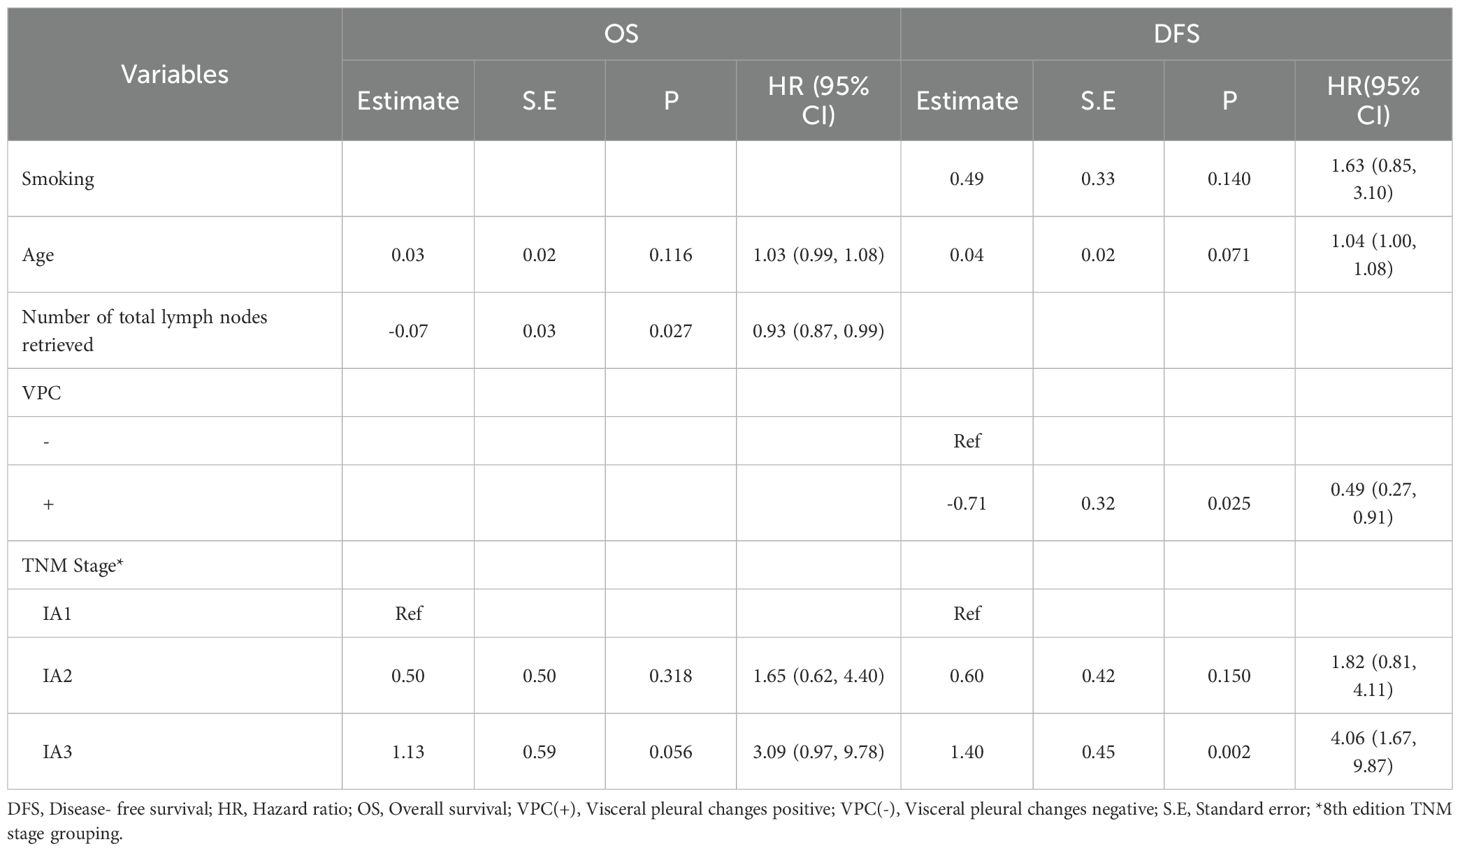
Task: Select the OS group header cell
Action: (621, 33)
